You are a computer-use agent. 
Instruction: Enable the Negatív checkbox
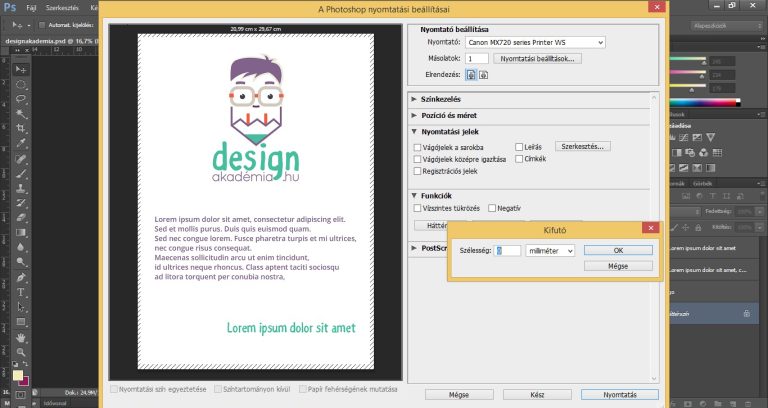492,208
